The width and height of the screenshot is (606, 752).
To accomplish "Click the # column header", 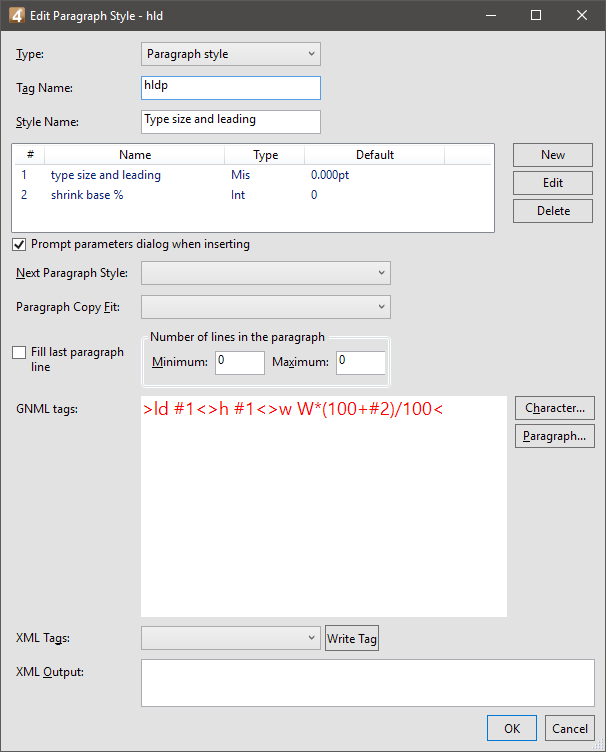I will [30, 155].
